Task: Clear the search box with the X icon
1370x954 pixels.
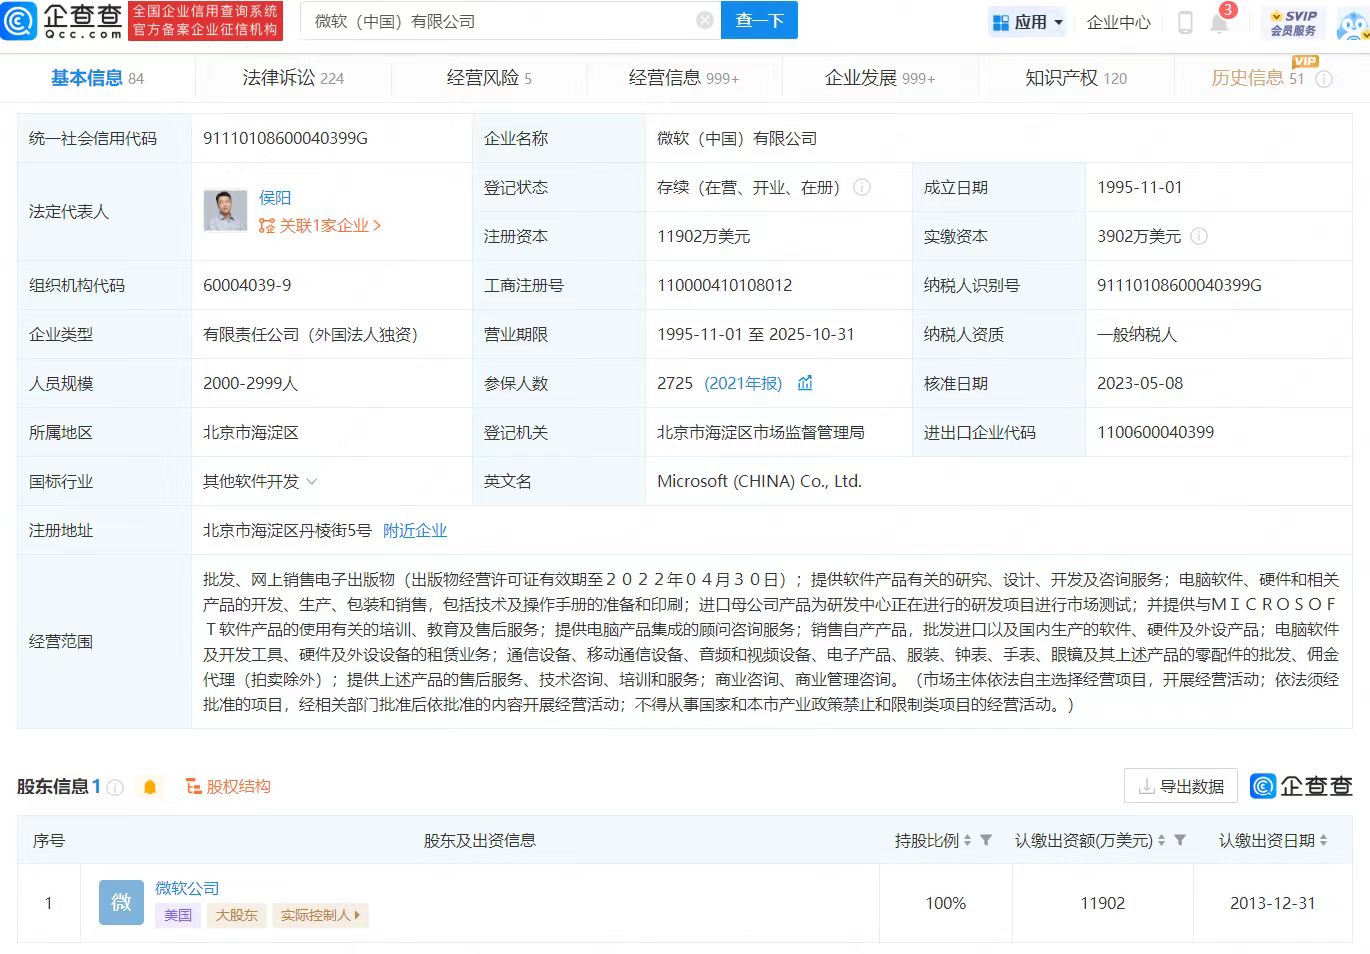Action: point(705,20)
